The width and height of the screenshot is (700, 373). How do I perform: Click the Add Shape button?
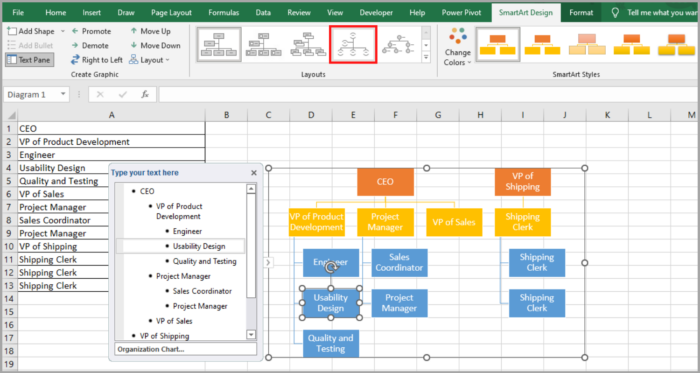31,31
